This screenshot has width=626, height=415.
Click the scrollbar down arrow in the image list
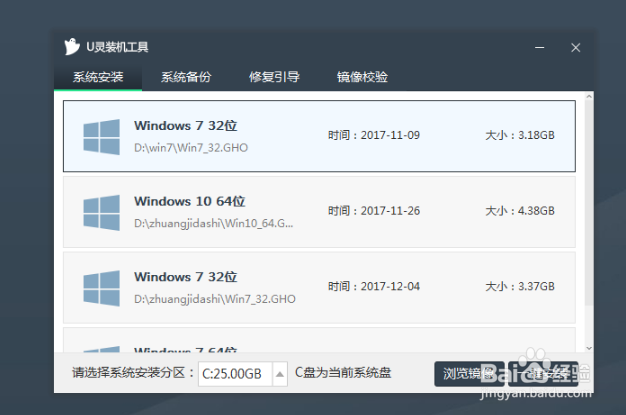click(x=589, y=348)
